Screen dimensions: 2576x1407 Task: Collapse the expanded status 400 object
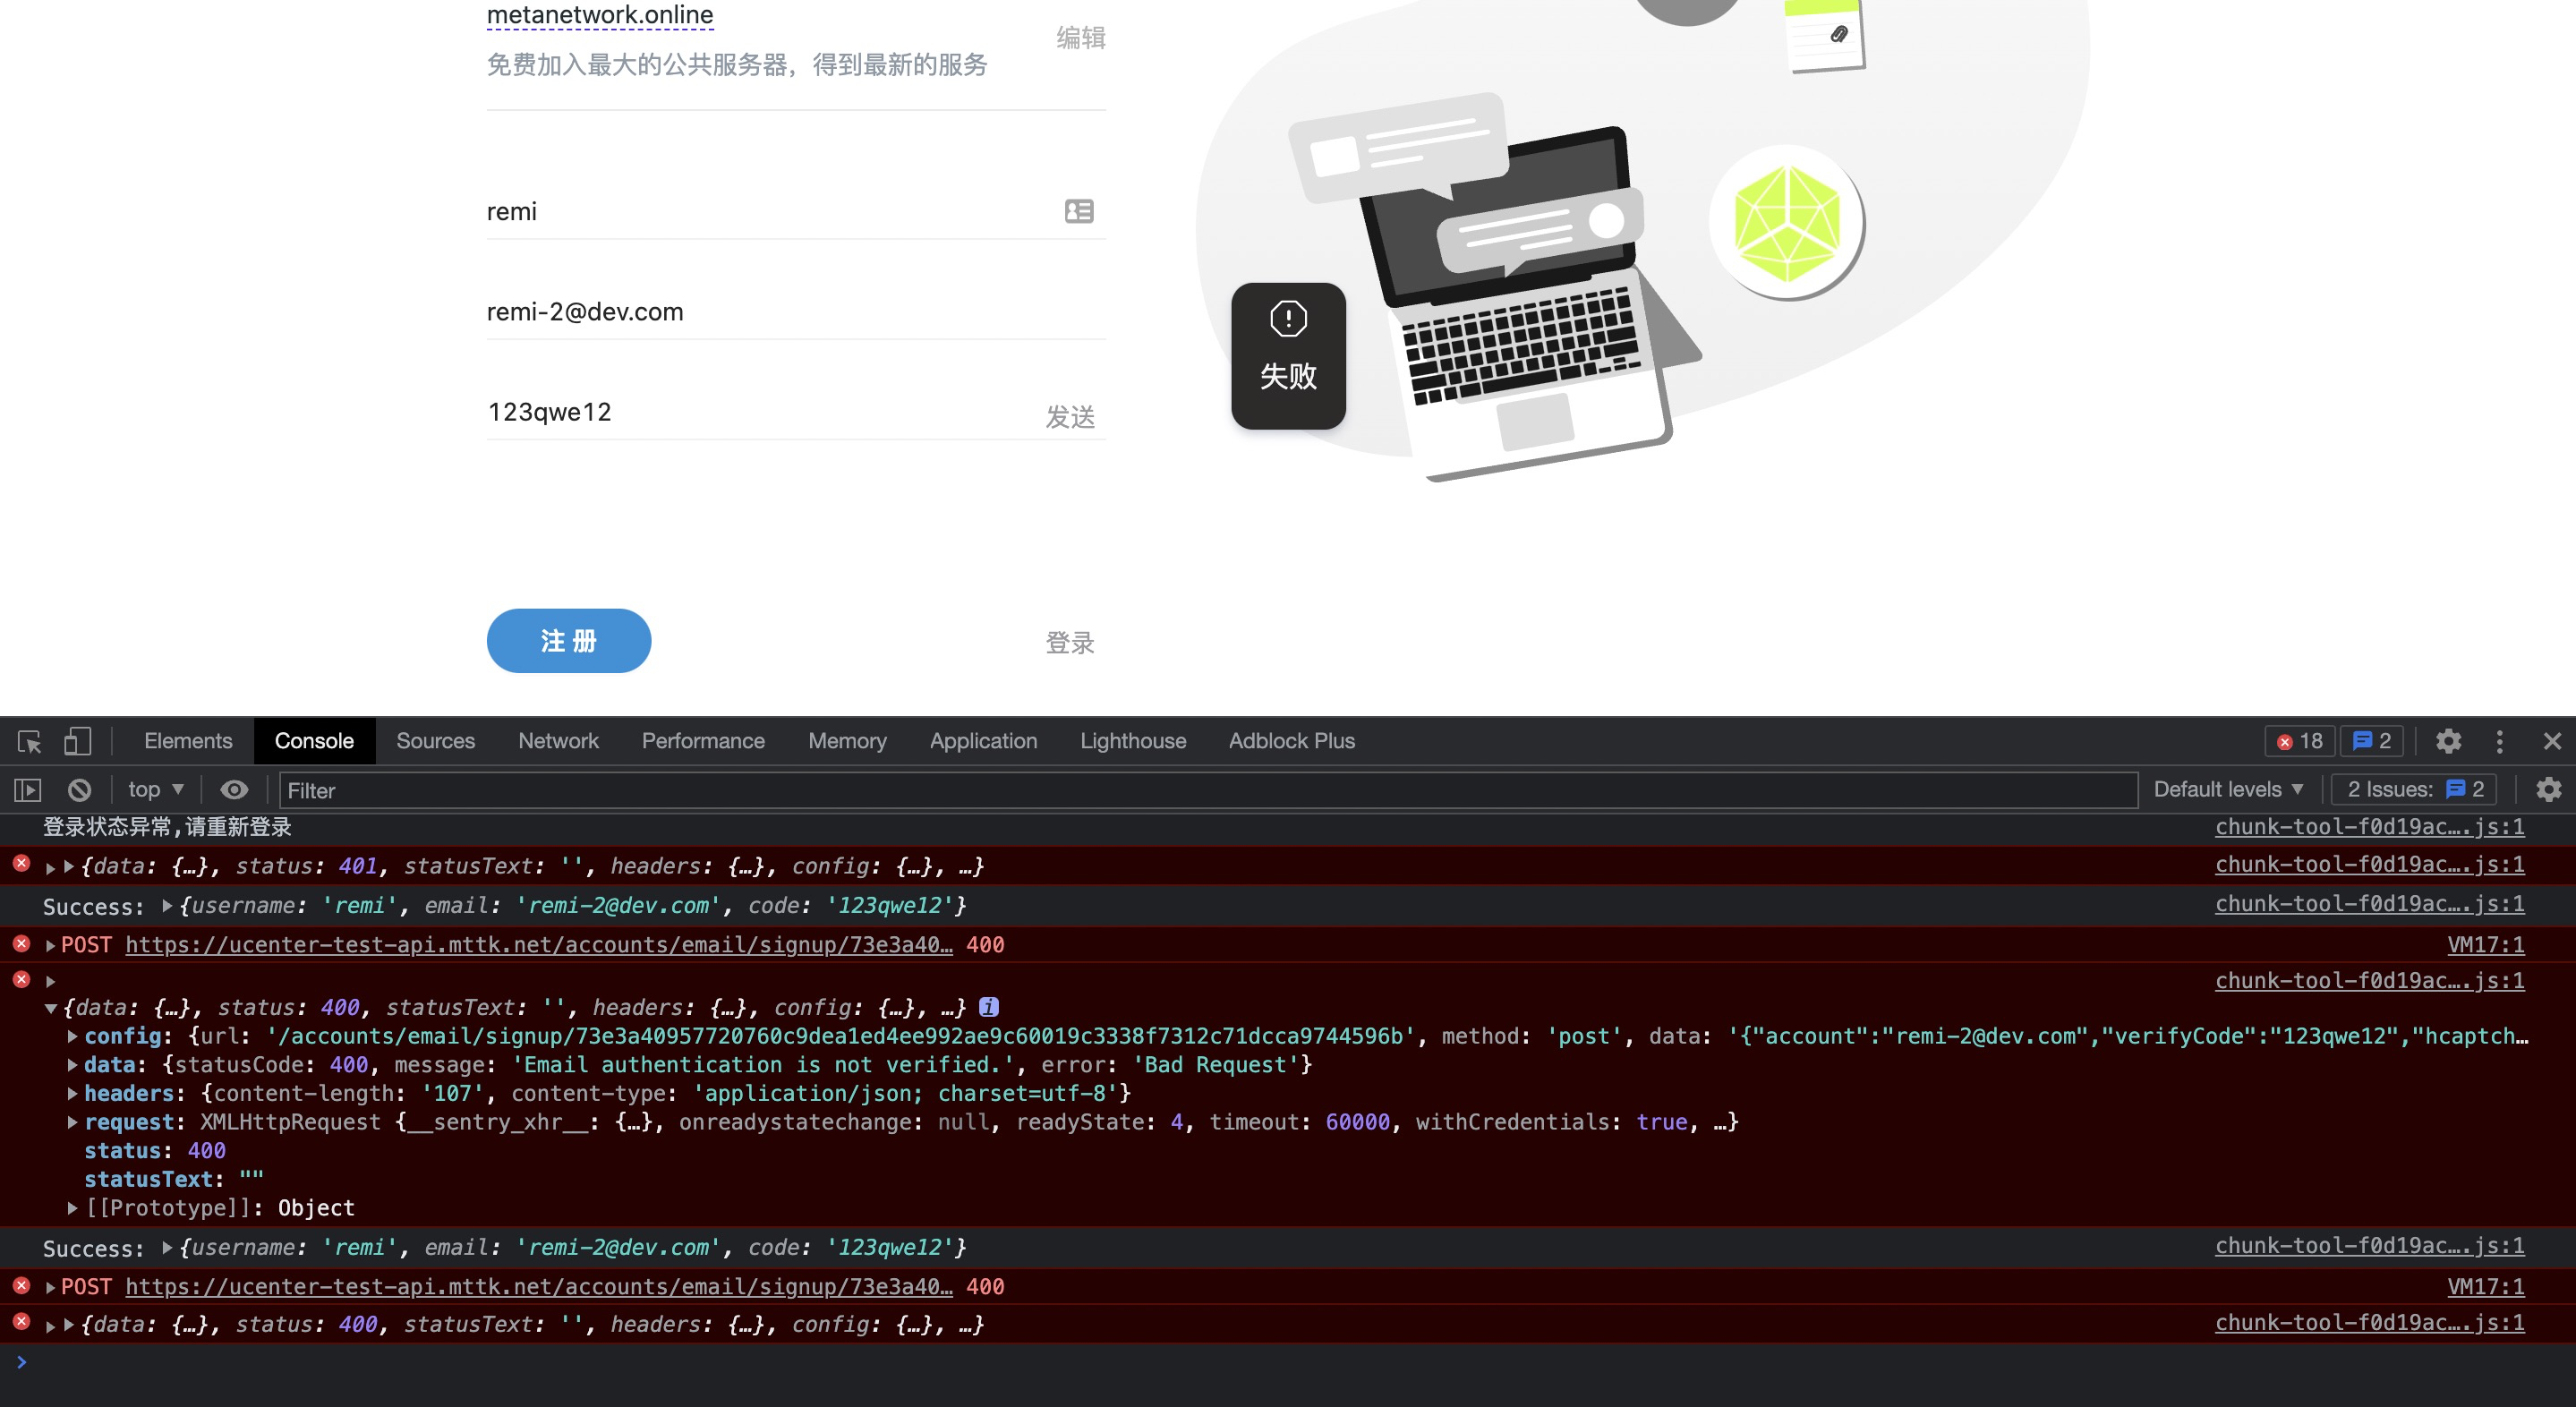click(50, 1008)
